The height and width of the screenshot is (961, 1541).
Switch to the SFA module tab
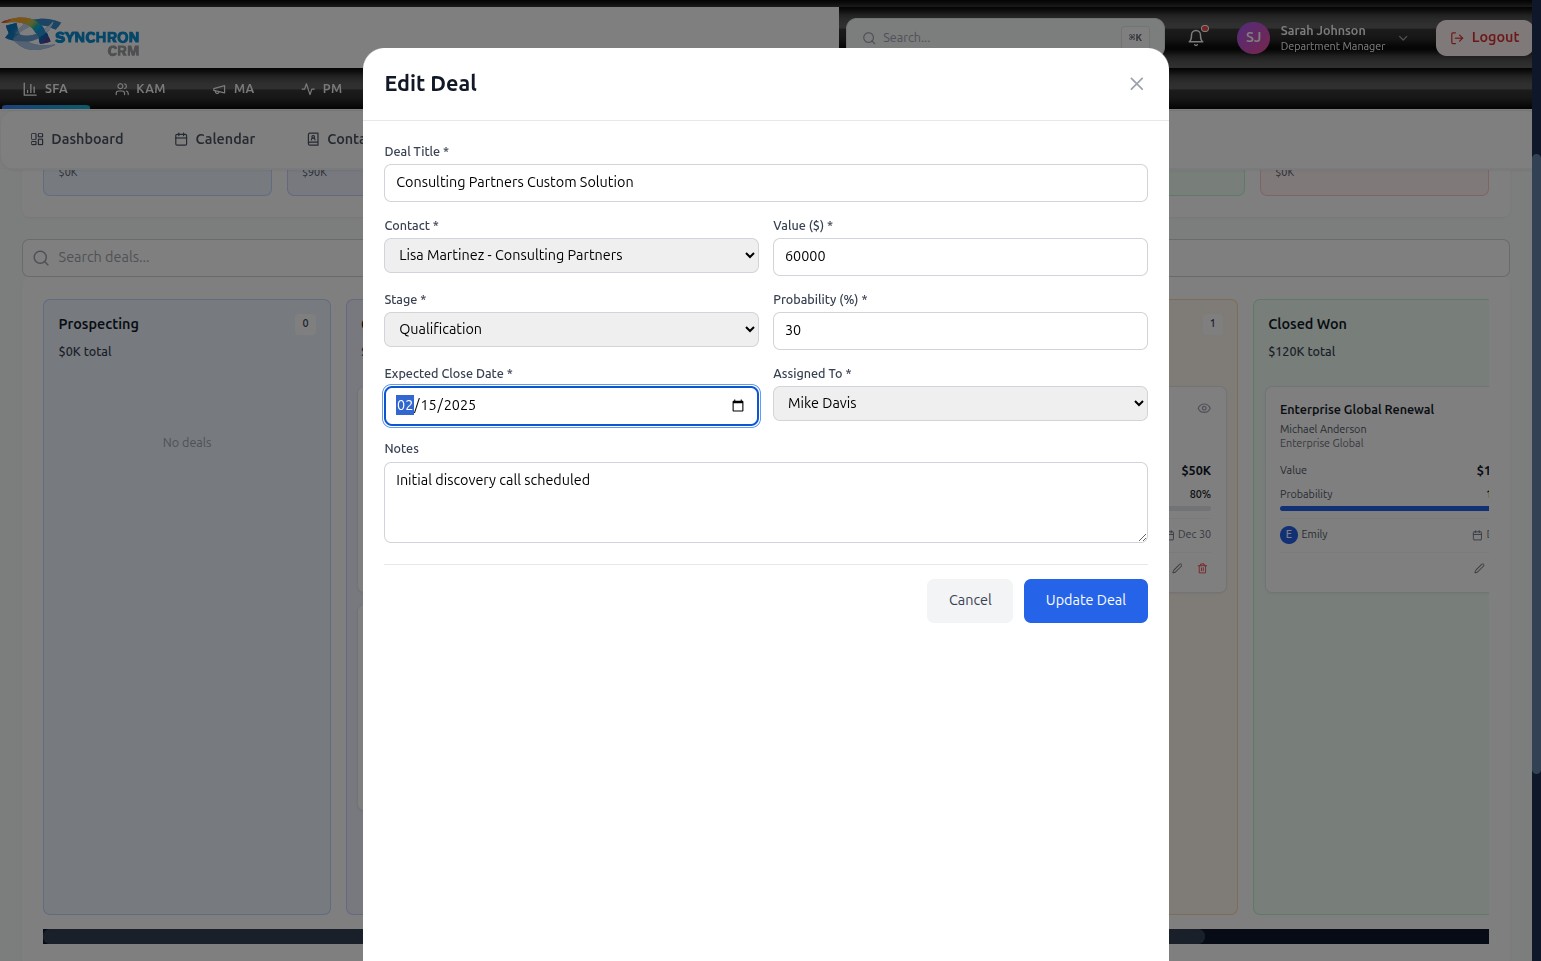(45, 89)
